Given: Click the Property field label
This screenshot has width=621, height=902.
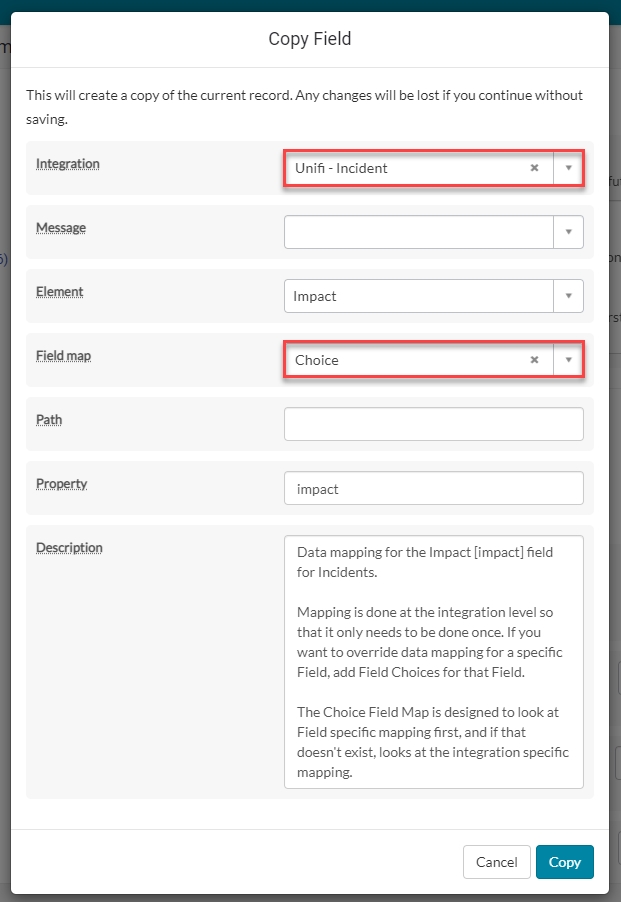Looking at the screenshot, I should 62,483.
